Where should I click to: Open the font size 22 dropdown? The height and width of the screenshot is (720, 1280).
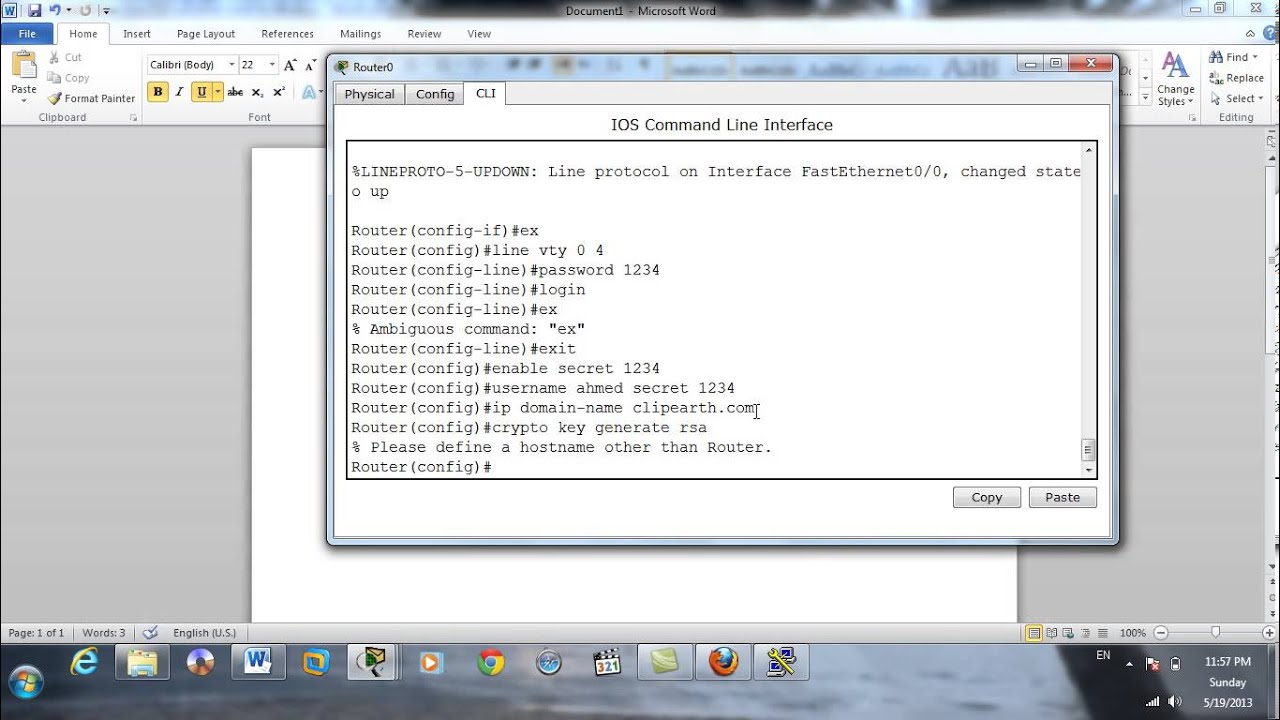272,65
